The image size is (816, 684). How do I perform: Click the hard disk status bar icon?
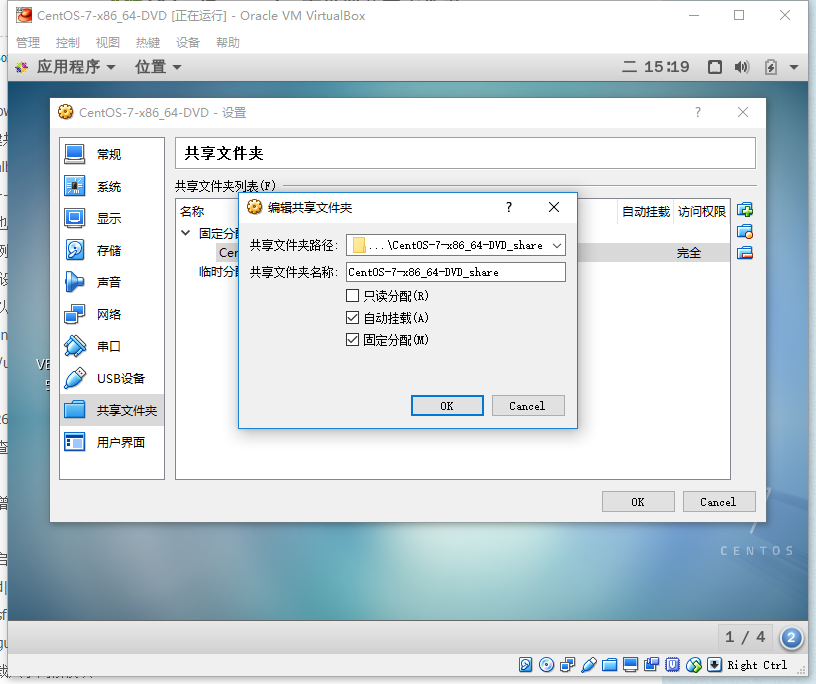tap(525, 665)
